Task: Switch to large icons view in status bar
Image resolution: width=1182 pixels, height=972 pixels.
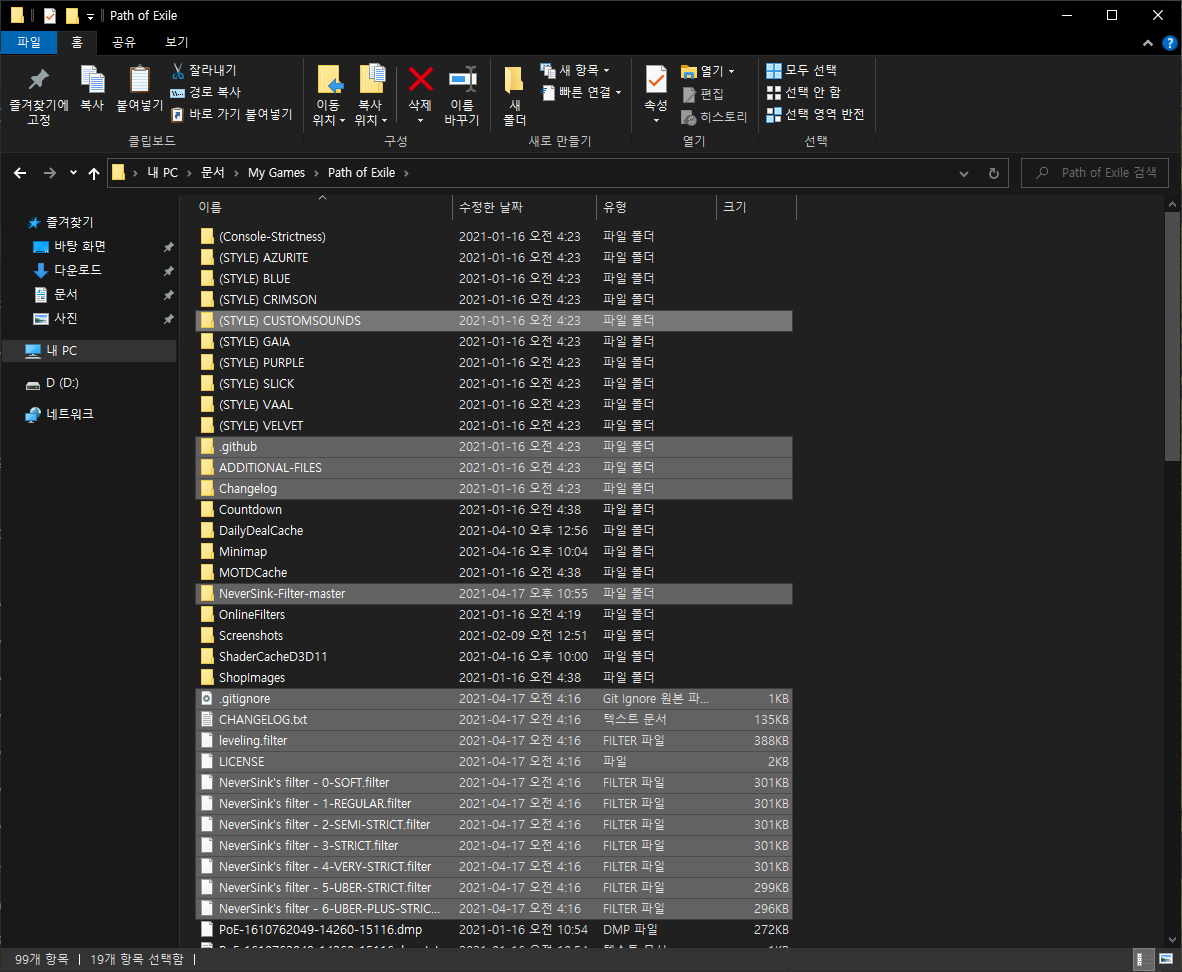Action: click(x=1166, y=959)
